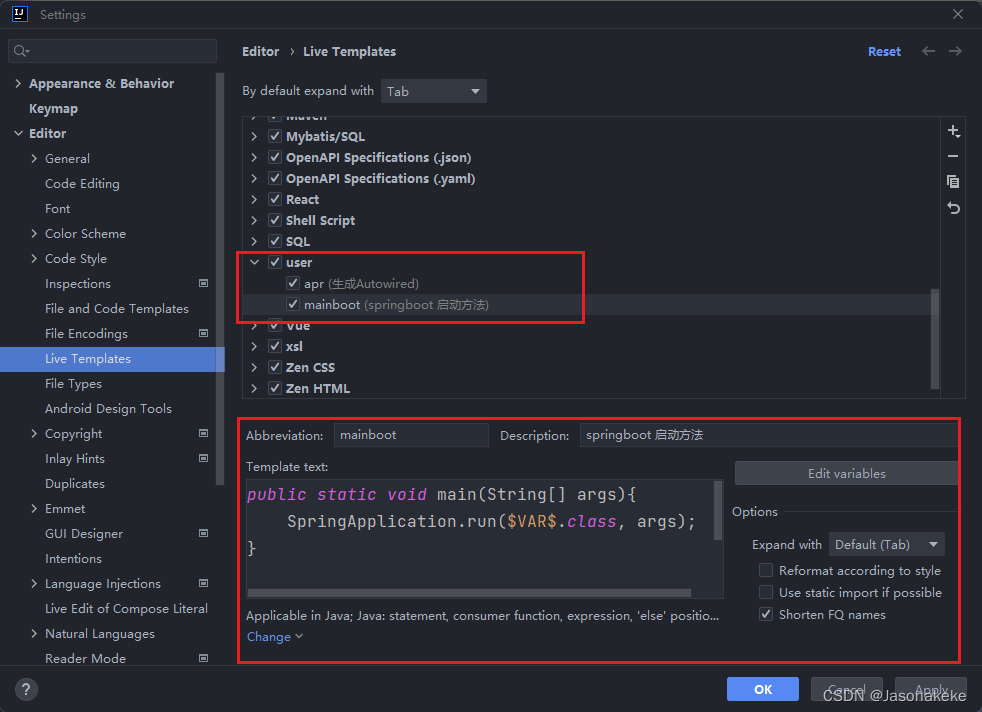Screen dimensions: 982x712
Task: Click the Abbreviation input field
Action: pos(411,435)
